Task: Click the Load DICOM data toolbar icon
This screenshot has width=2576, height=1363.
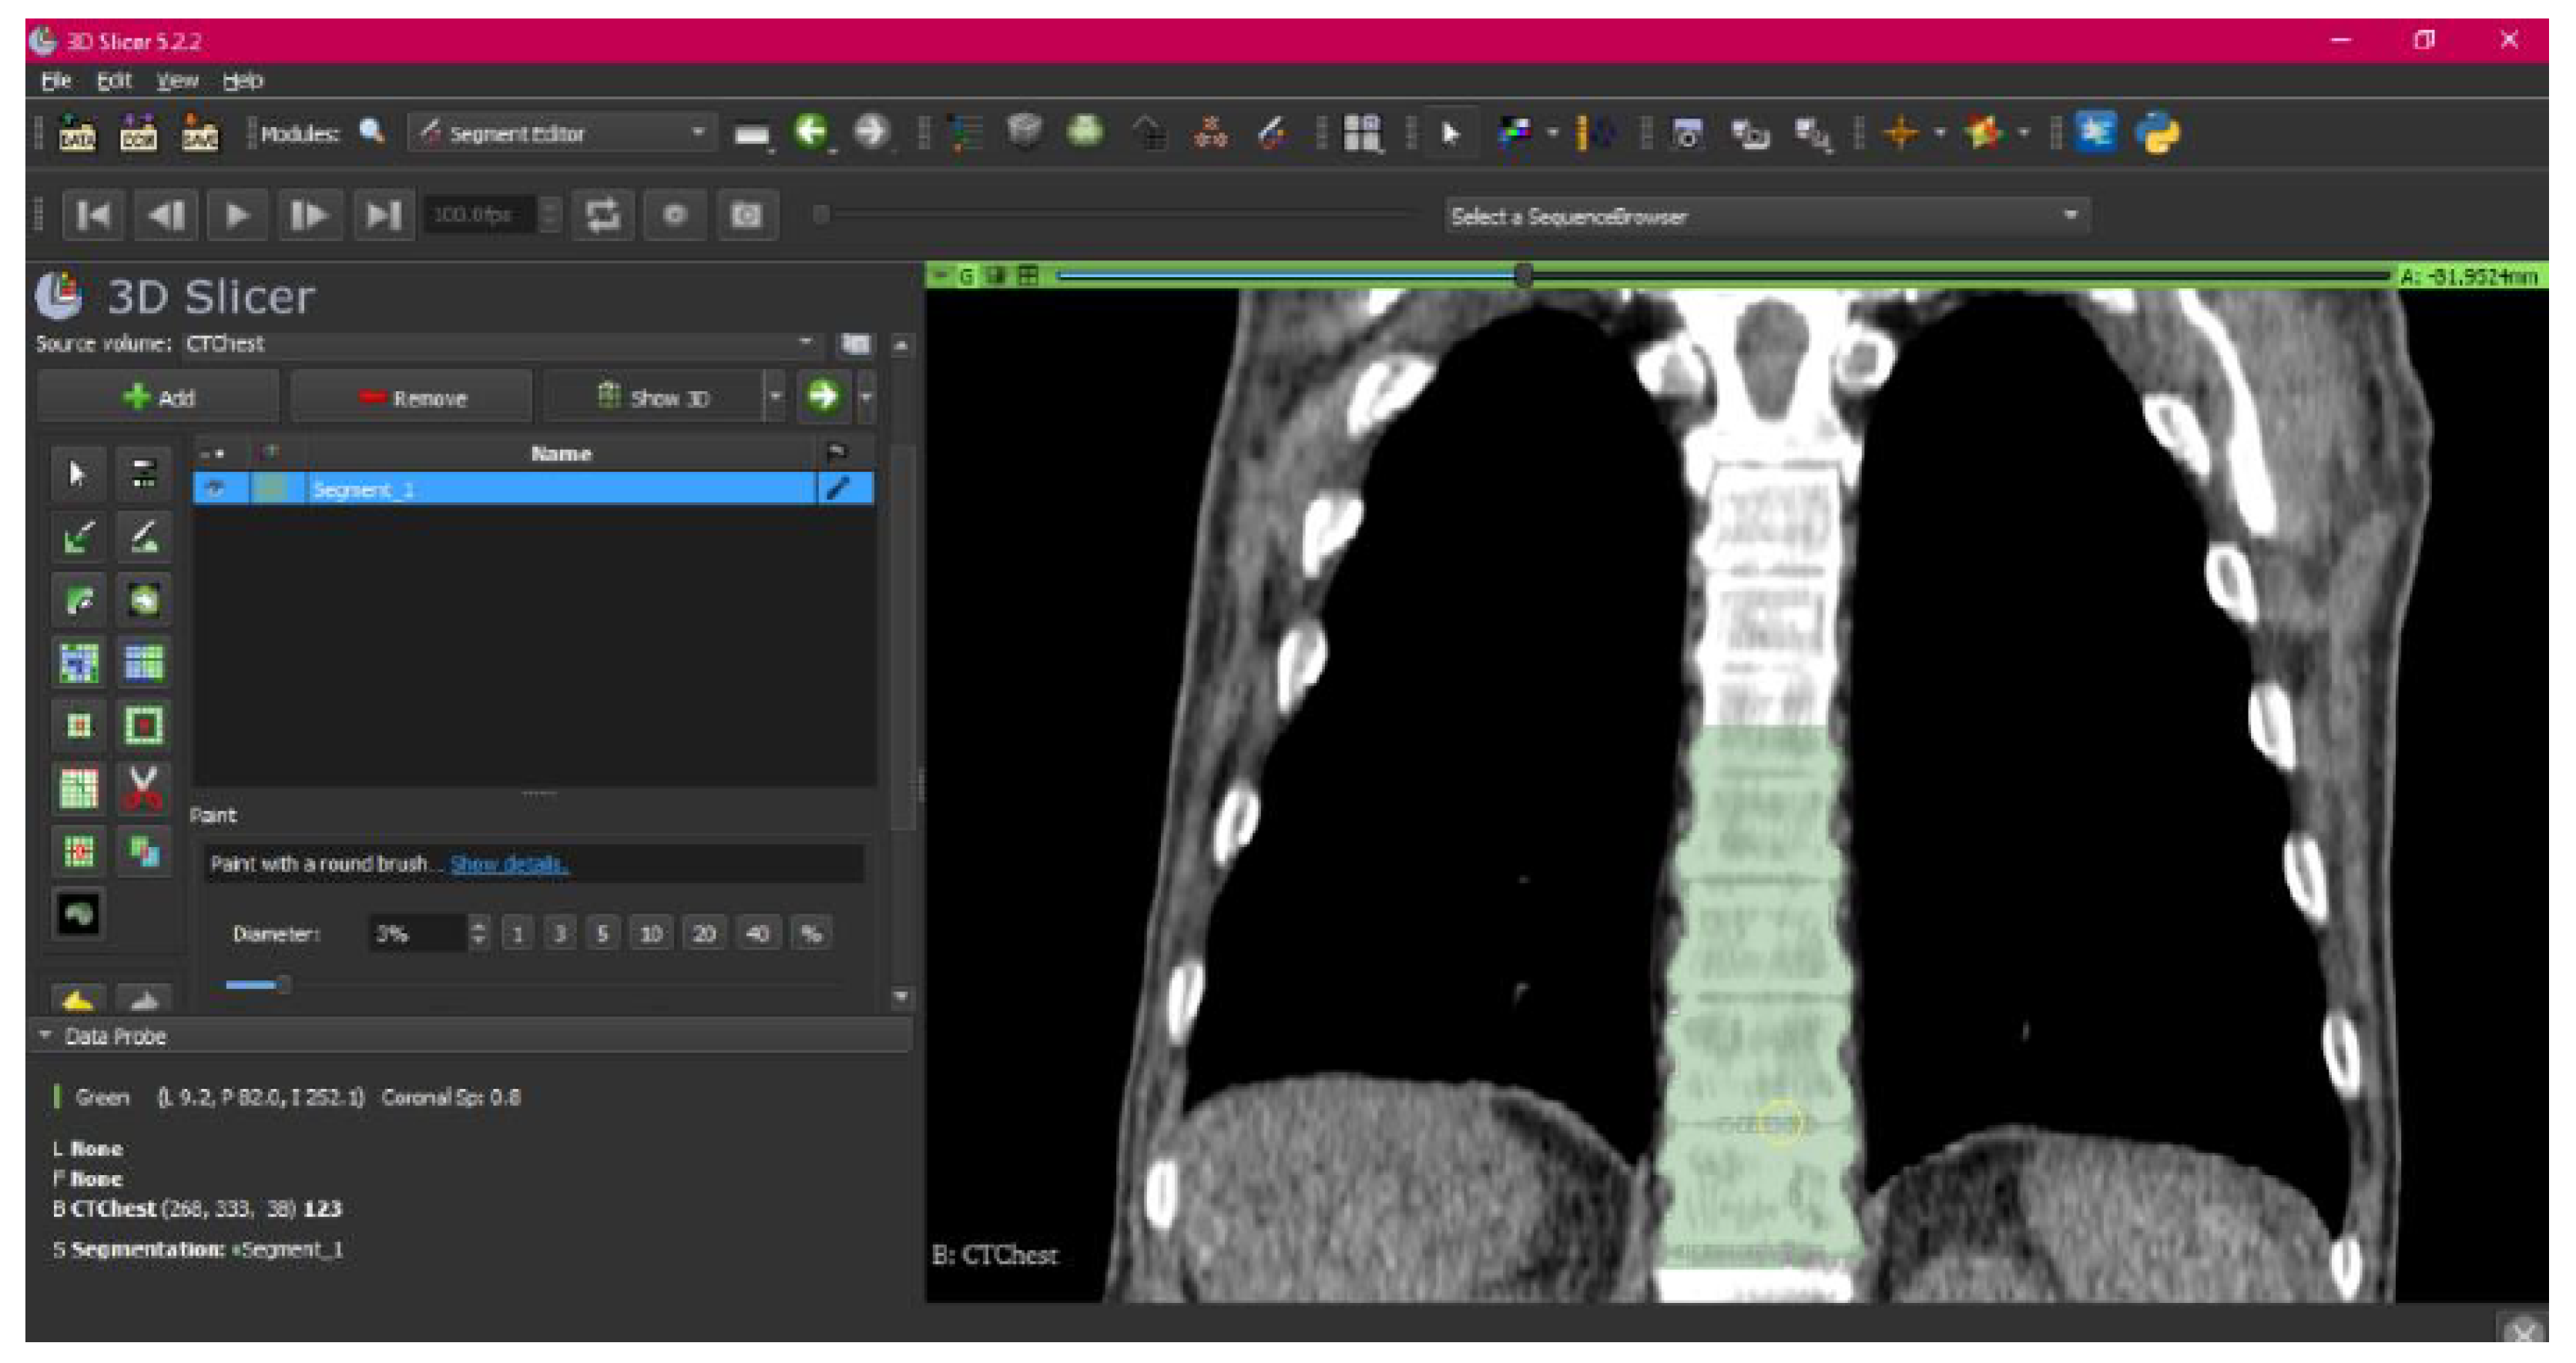Action: click(x=138, y=132)
